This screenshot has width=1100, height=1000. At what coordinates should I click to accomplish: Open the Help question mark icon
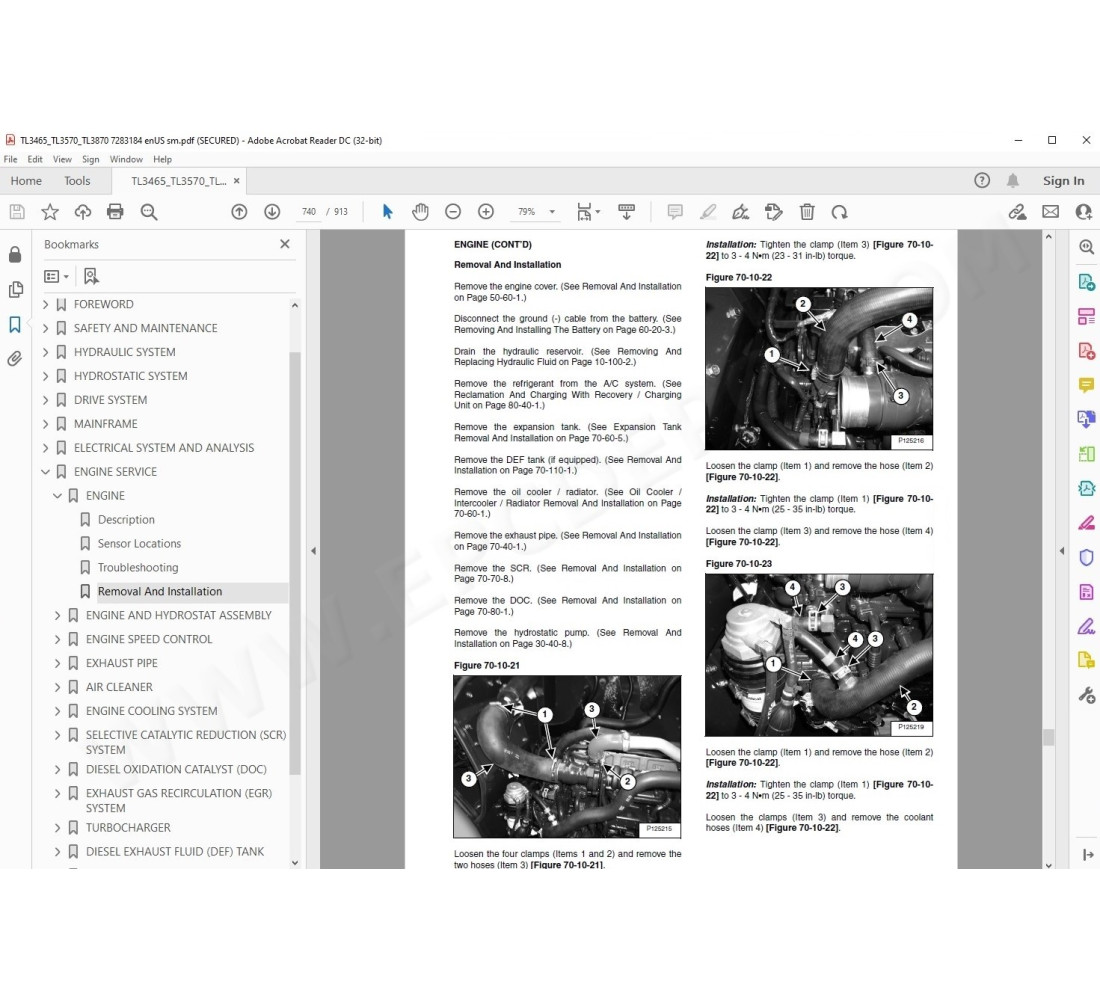click(982, 181)
